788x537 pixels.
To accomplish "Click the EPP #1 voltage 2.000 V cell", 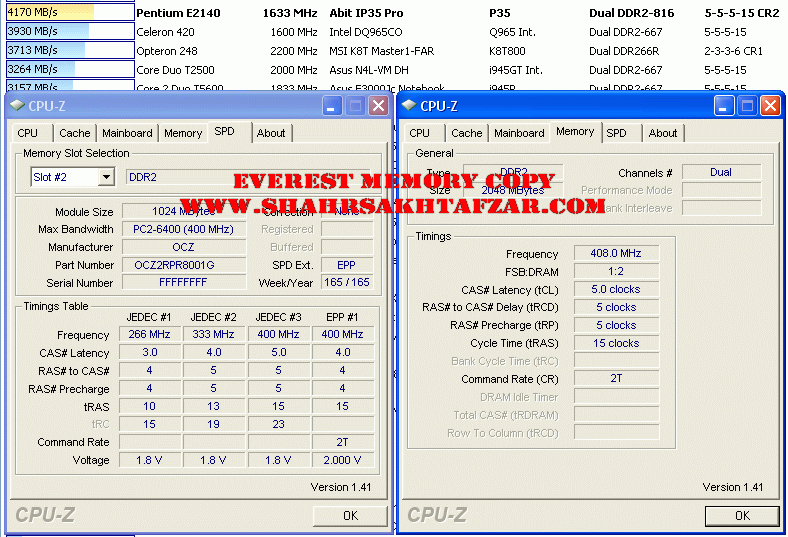I will pos(342,460).
